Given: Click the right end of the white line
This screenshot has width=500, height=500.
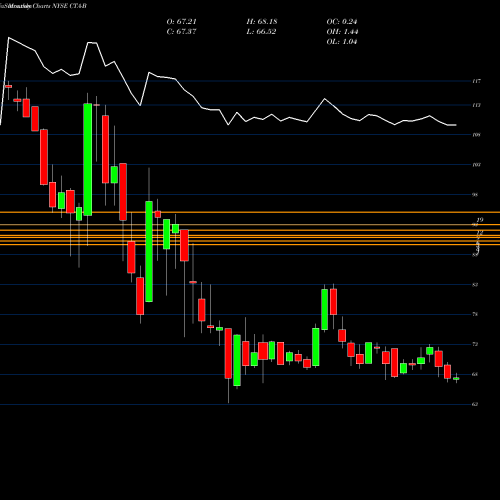Looking at the screenshot, I should click(456, 125).
